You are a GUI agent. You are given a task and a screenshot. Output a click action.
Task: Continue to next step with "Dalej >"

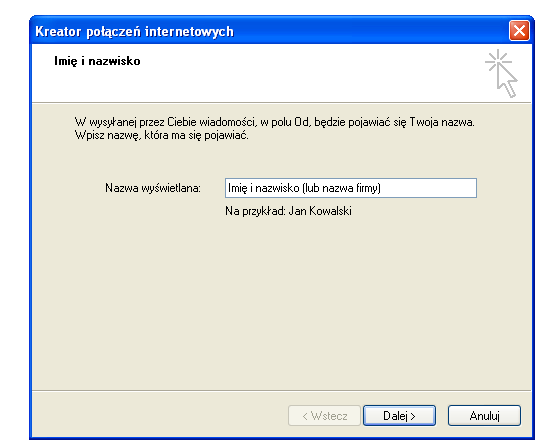[399, 416]
